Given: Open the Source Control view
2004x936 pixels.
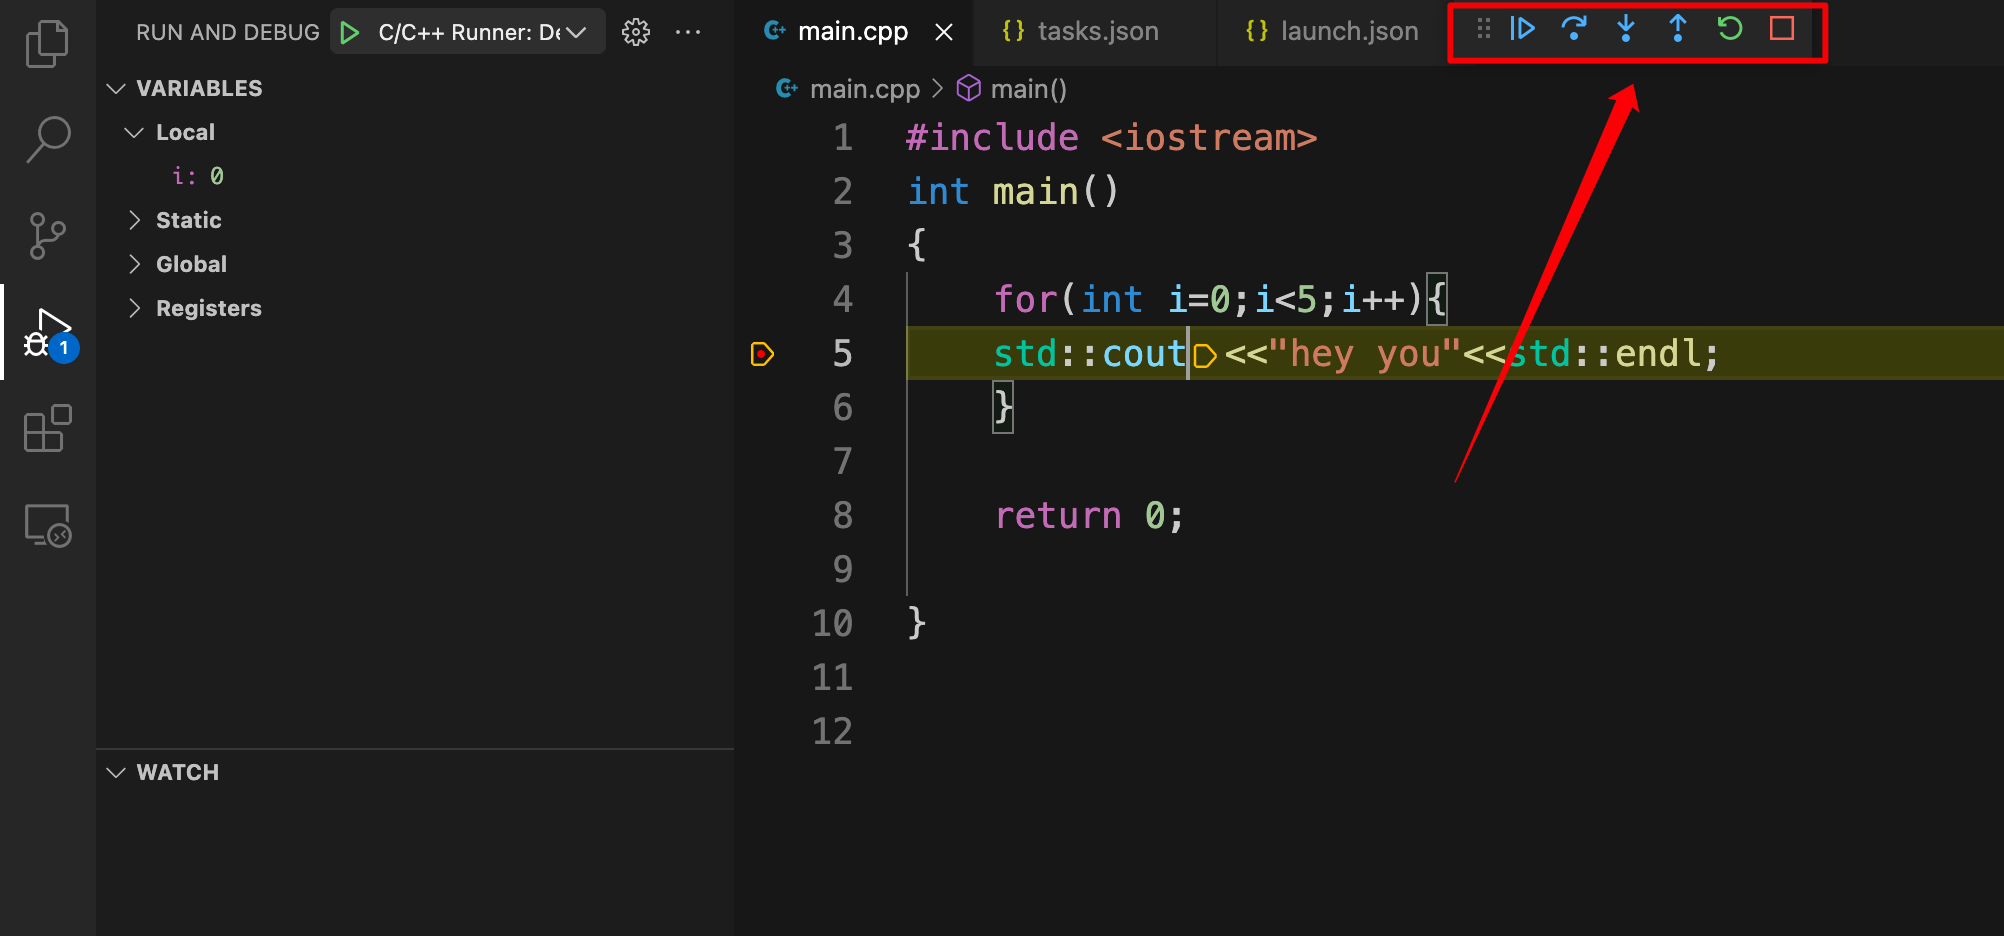Looking at the screenshot, I should 47,236.
